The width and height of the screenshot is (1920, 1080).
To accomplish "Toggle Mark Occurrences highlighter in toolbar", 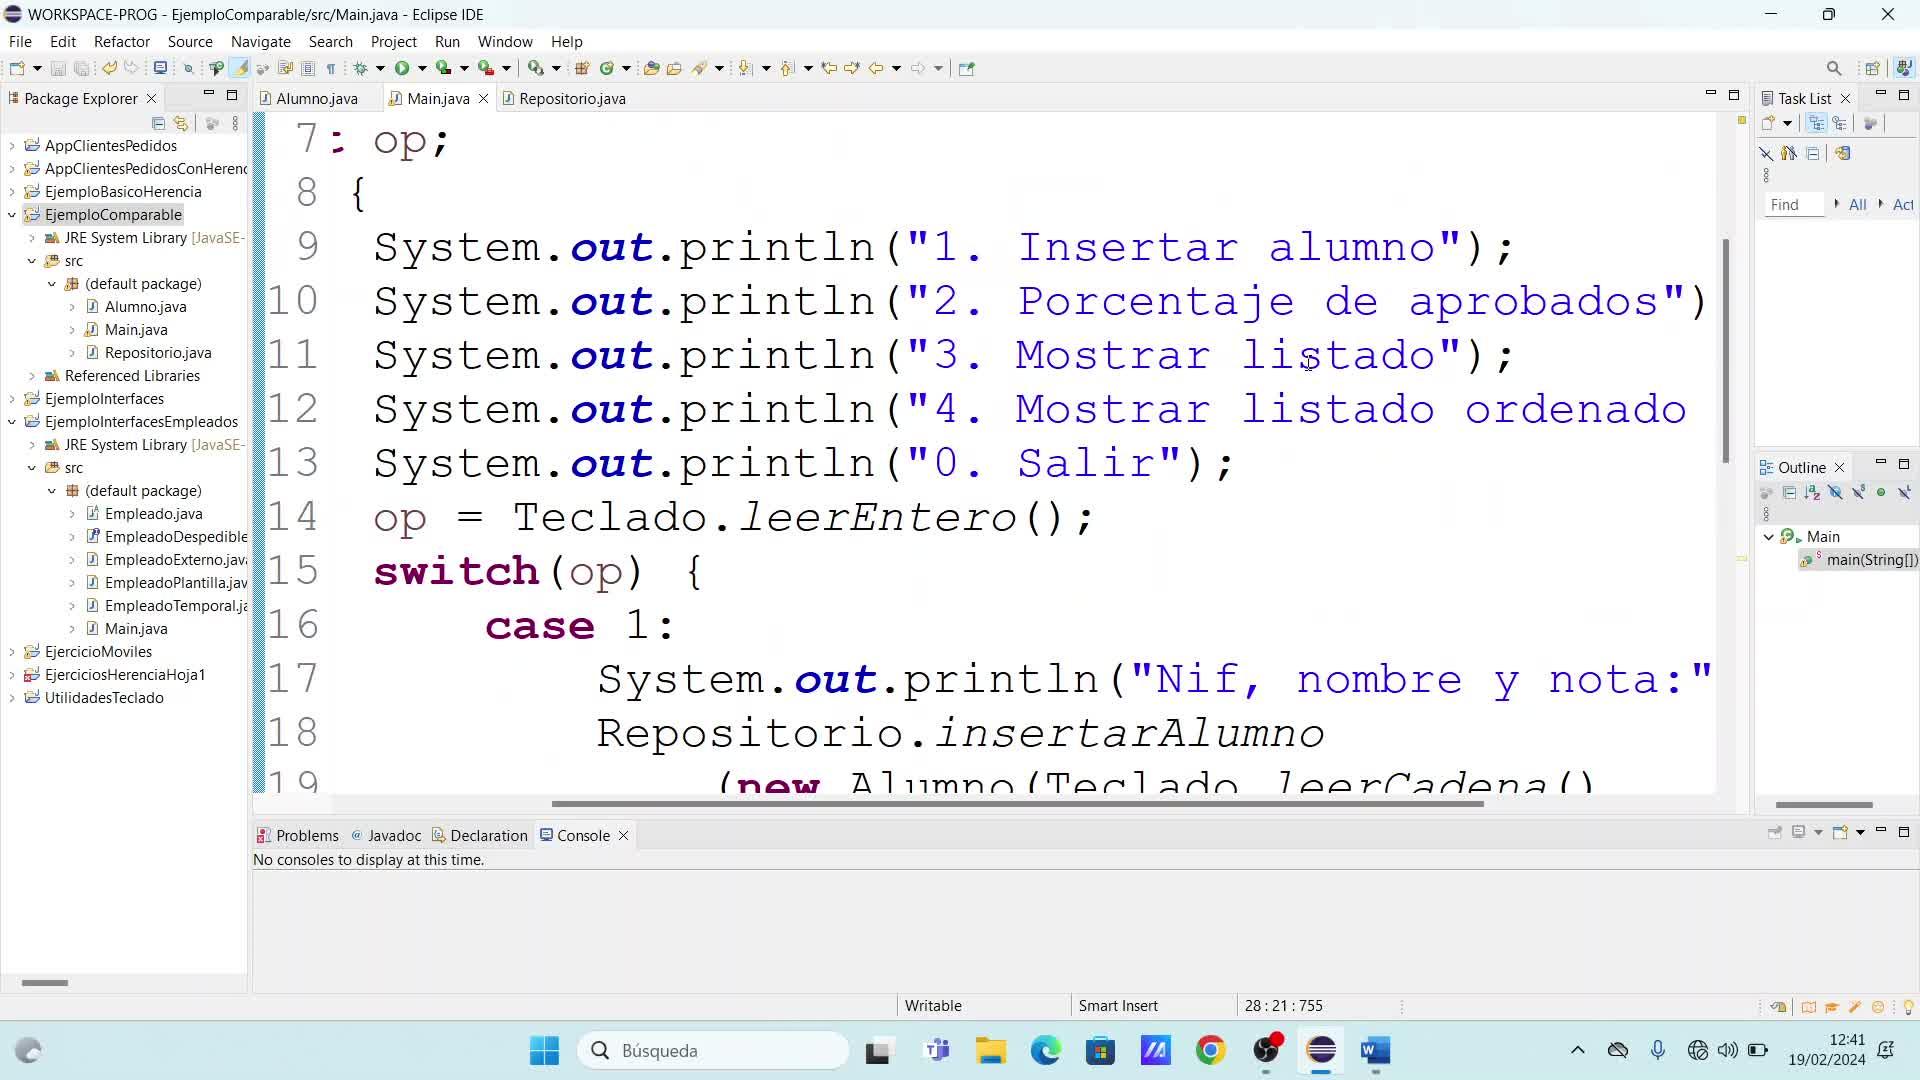I will coord(240,68).
